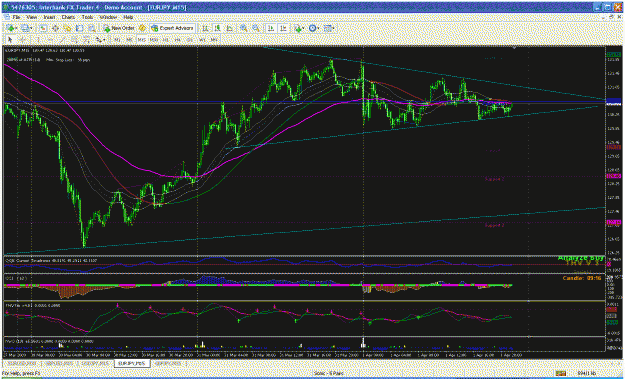The image size is (625, 379).
Task: Switch to the GBPUSD chart tab
Action: point(59,363)
